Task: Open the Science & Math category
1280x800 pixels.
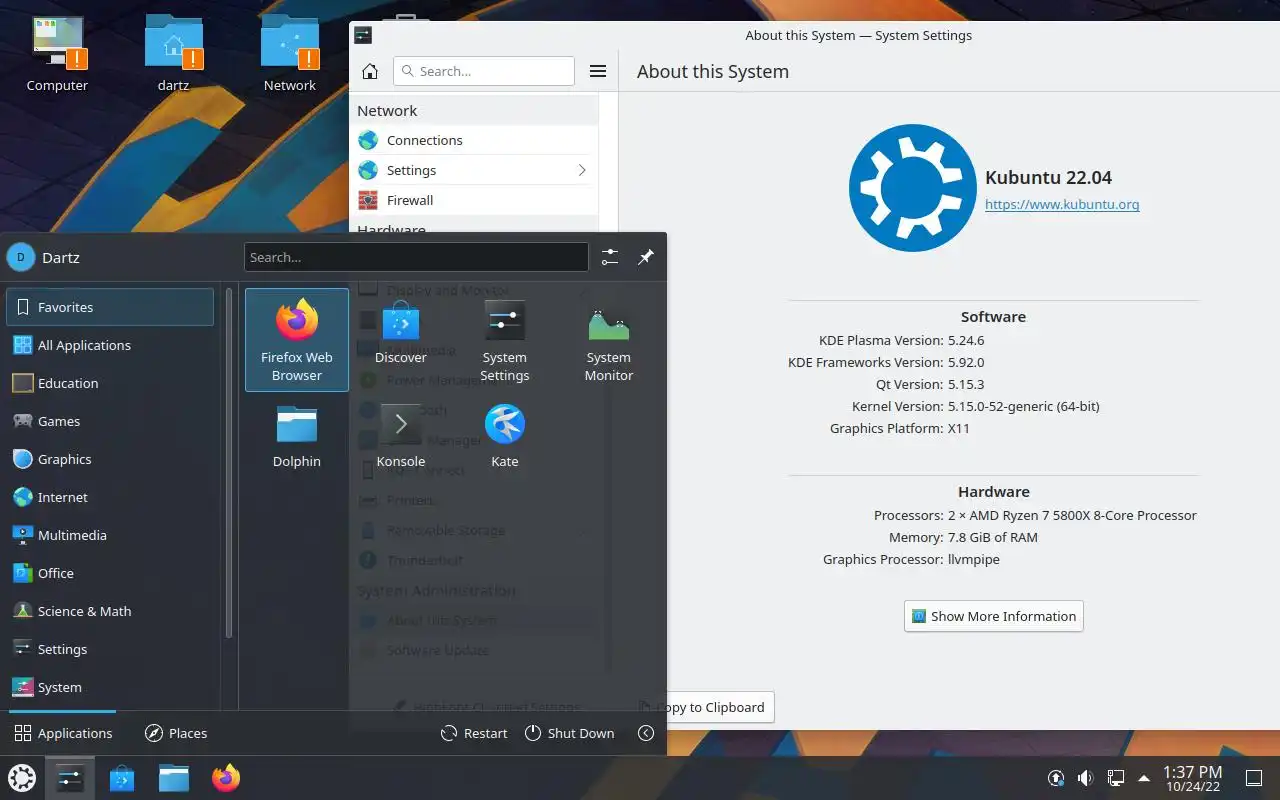Action: [110, 611]
